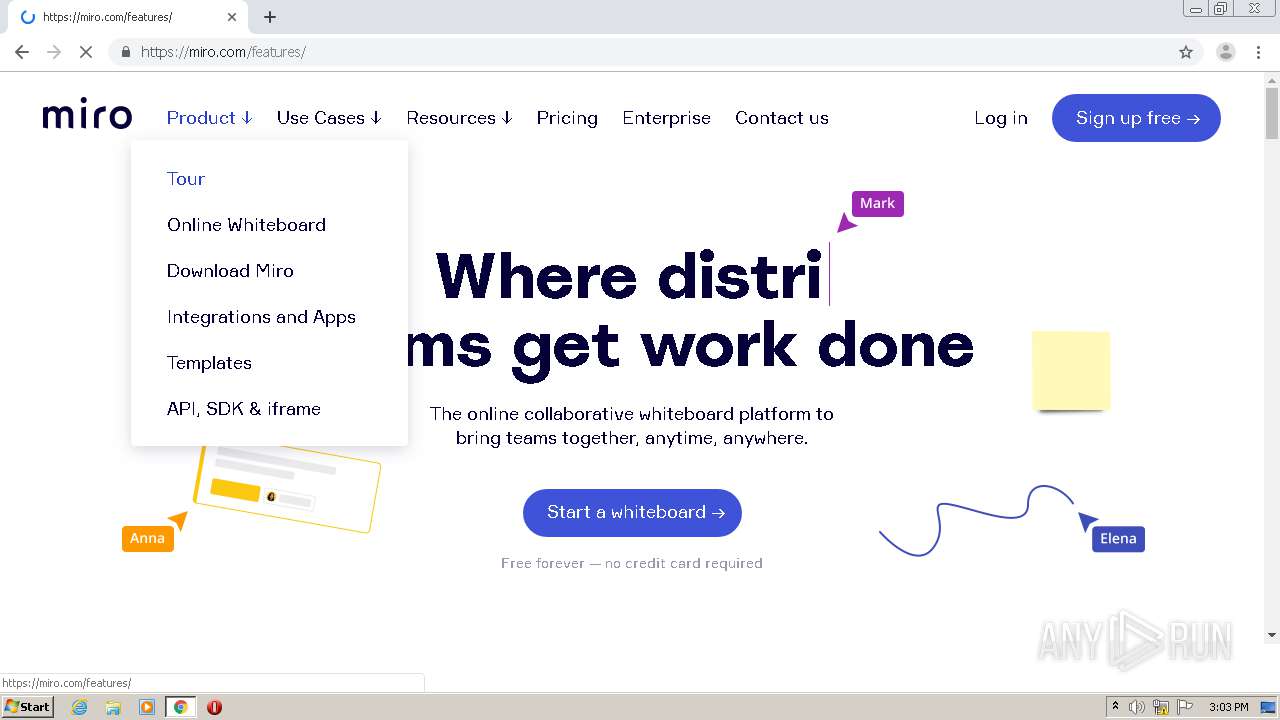Image resolution: width=1280 pixels, height=720 pixels.
Task: Click Log in link
Action: tap(1001, 118)
